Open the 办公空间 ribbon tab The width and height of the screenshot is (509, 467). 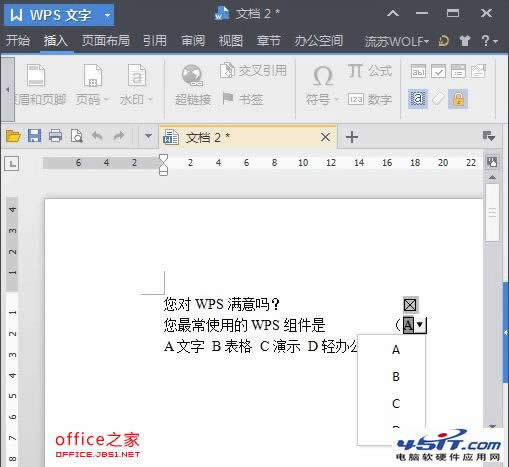pos(319,41)
